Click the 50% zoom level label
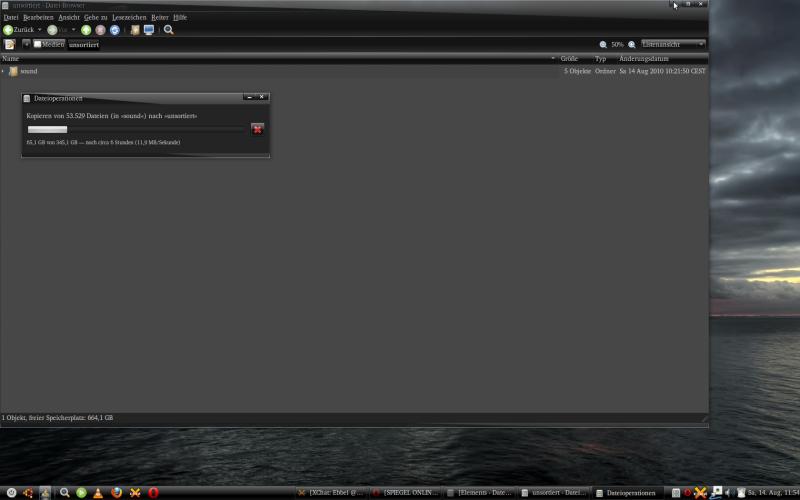 (617, 45)
